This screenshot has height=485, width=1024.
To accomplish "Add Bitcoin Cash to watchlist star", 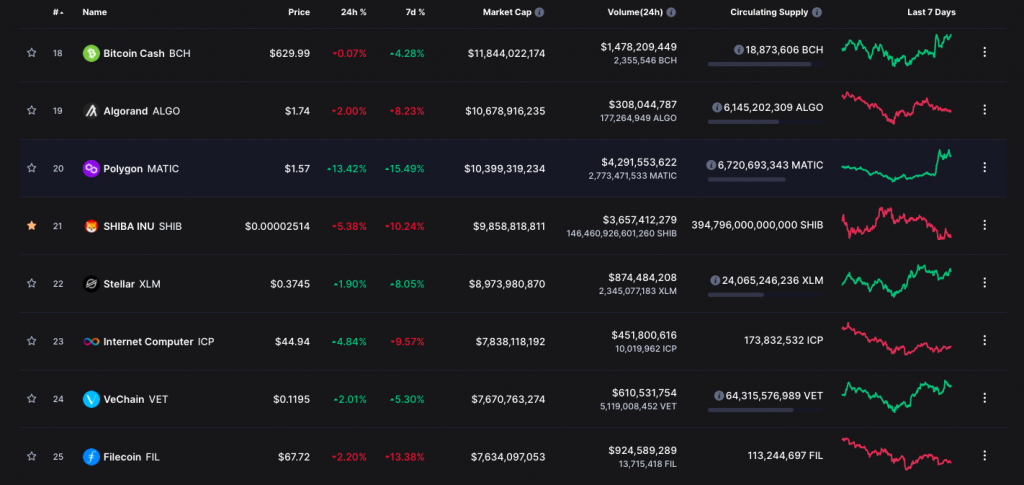I will pos(31,52).
